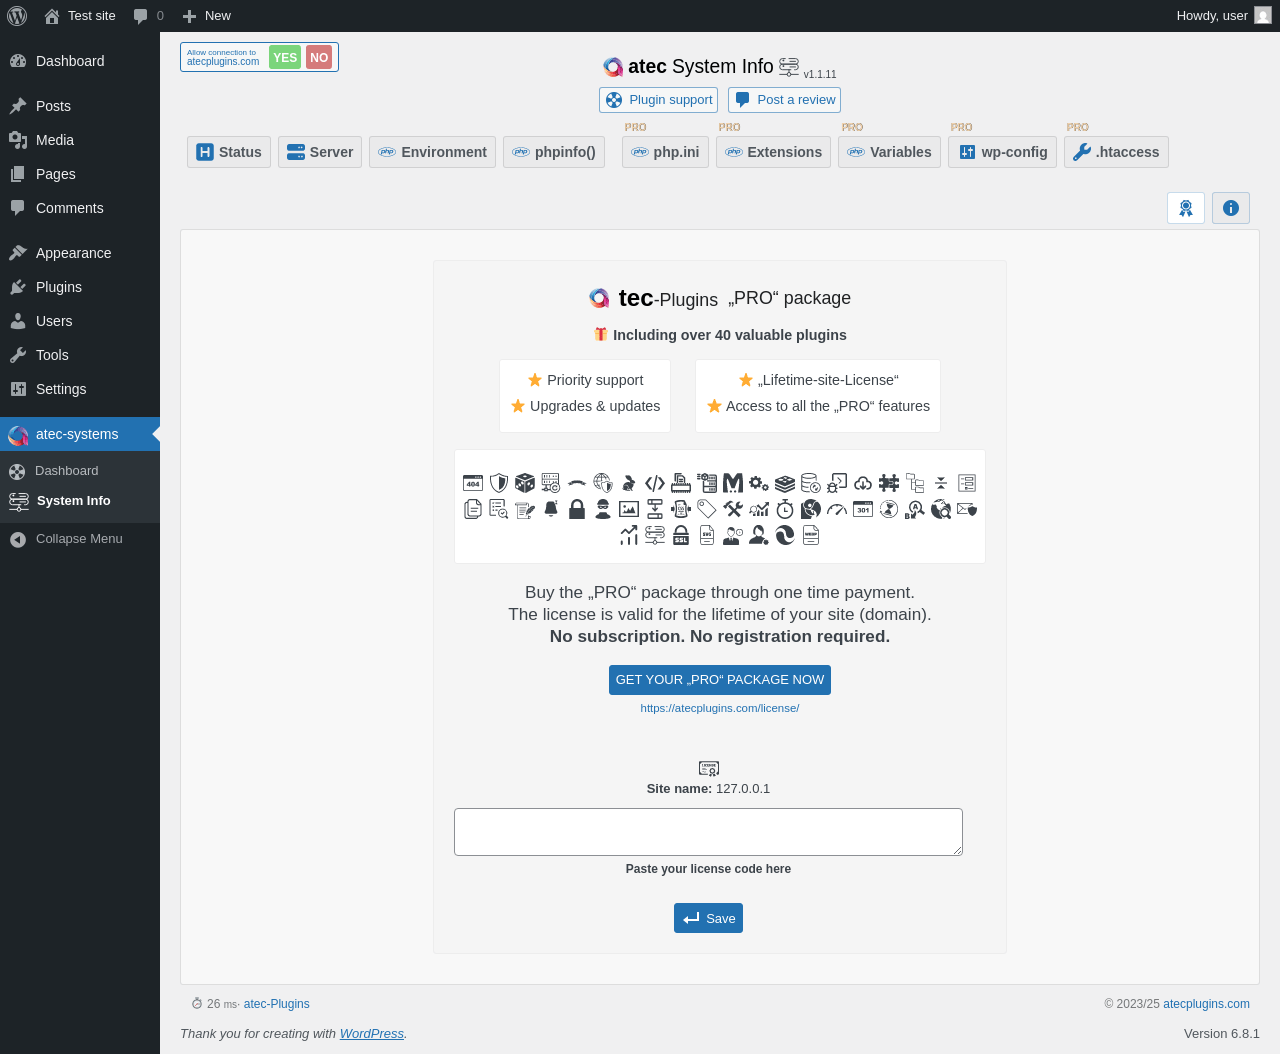Click Post a review button

click(x=784, y=100)
